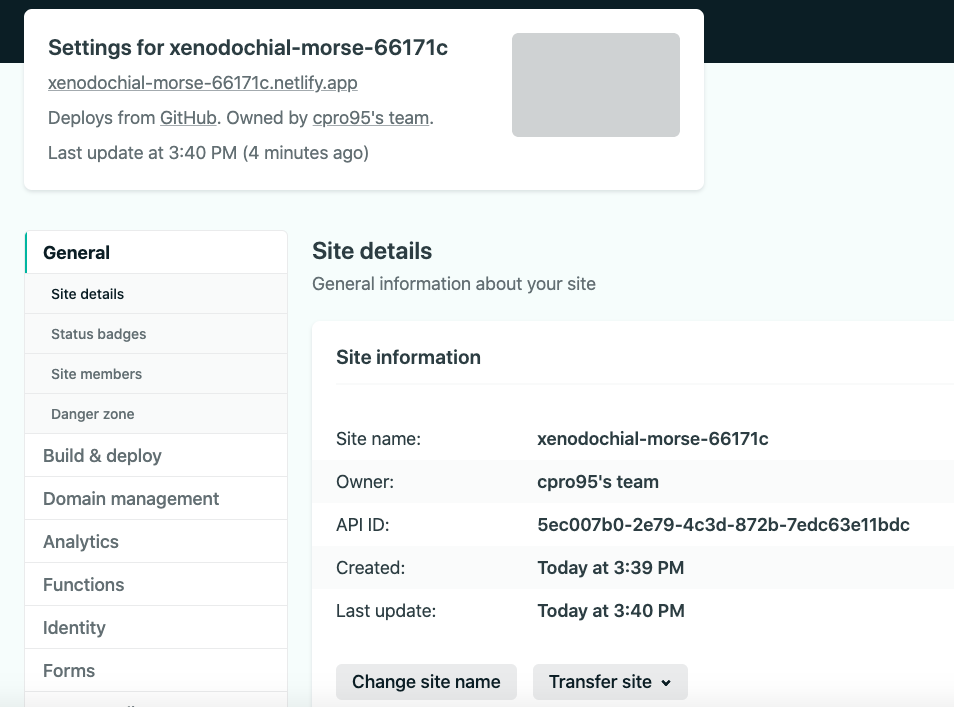Viewport: 954px width, 707px height.
Task: Click the Created value Today at 3:39 PM
Action: coord(611,568)
